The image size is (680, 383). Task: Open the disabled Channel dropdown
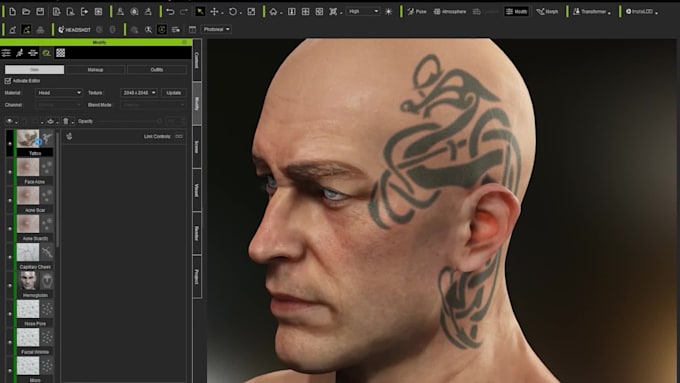coord(59,105)
